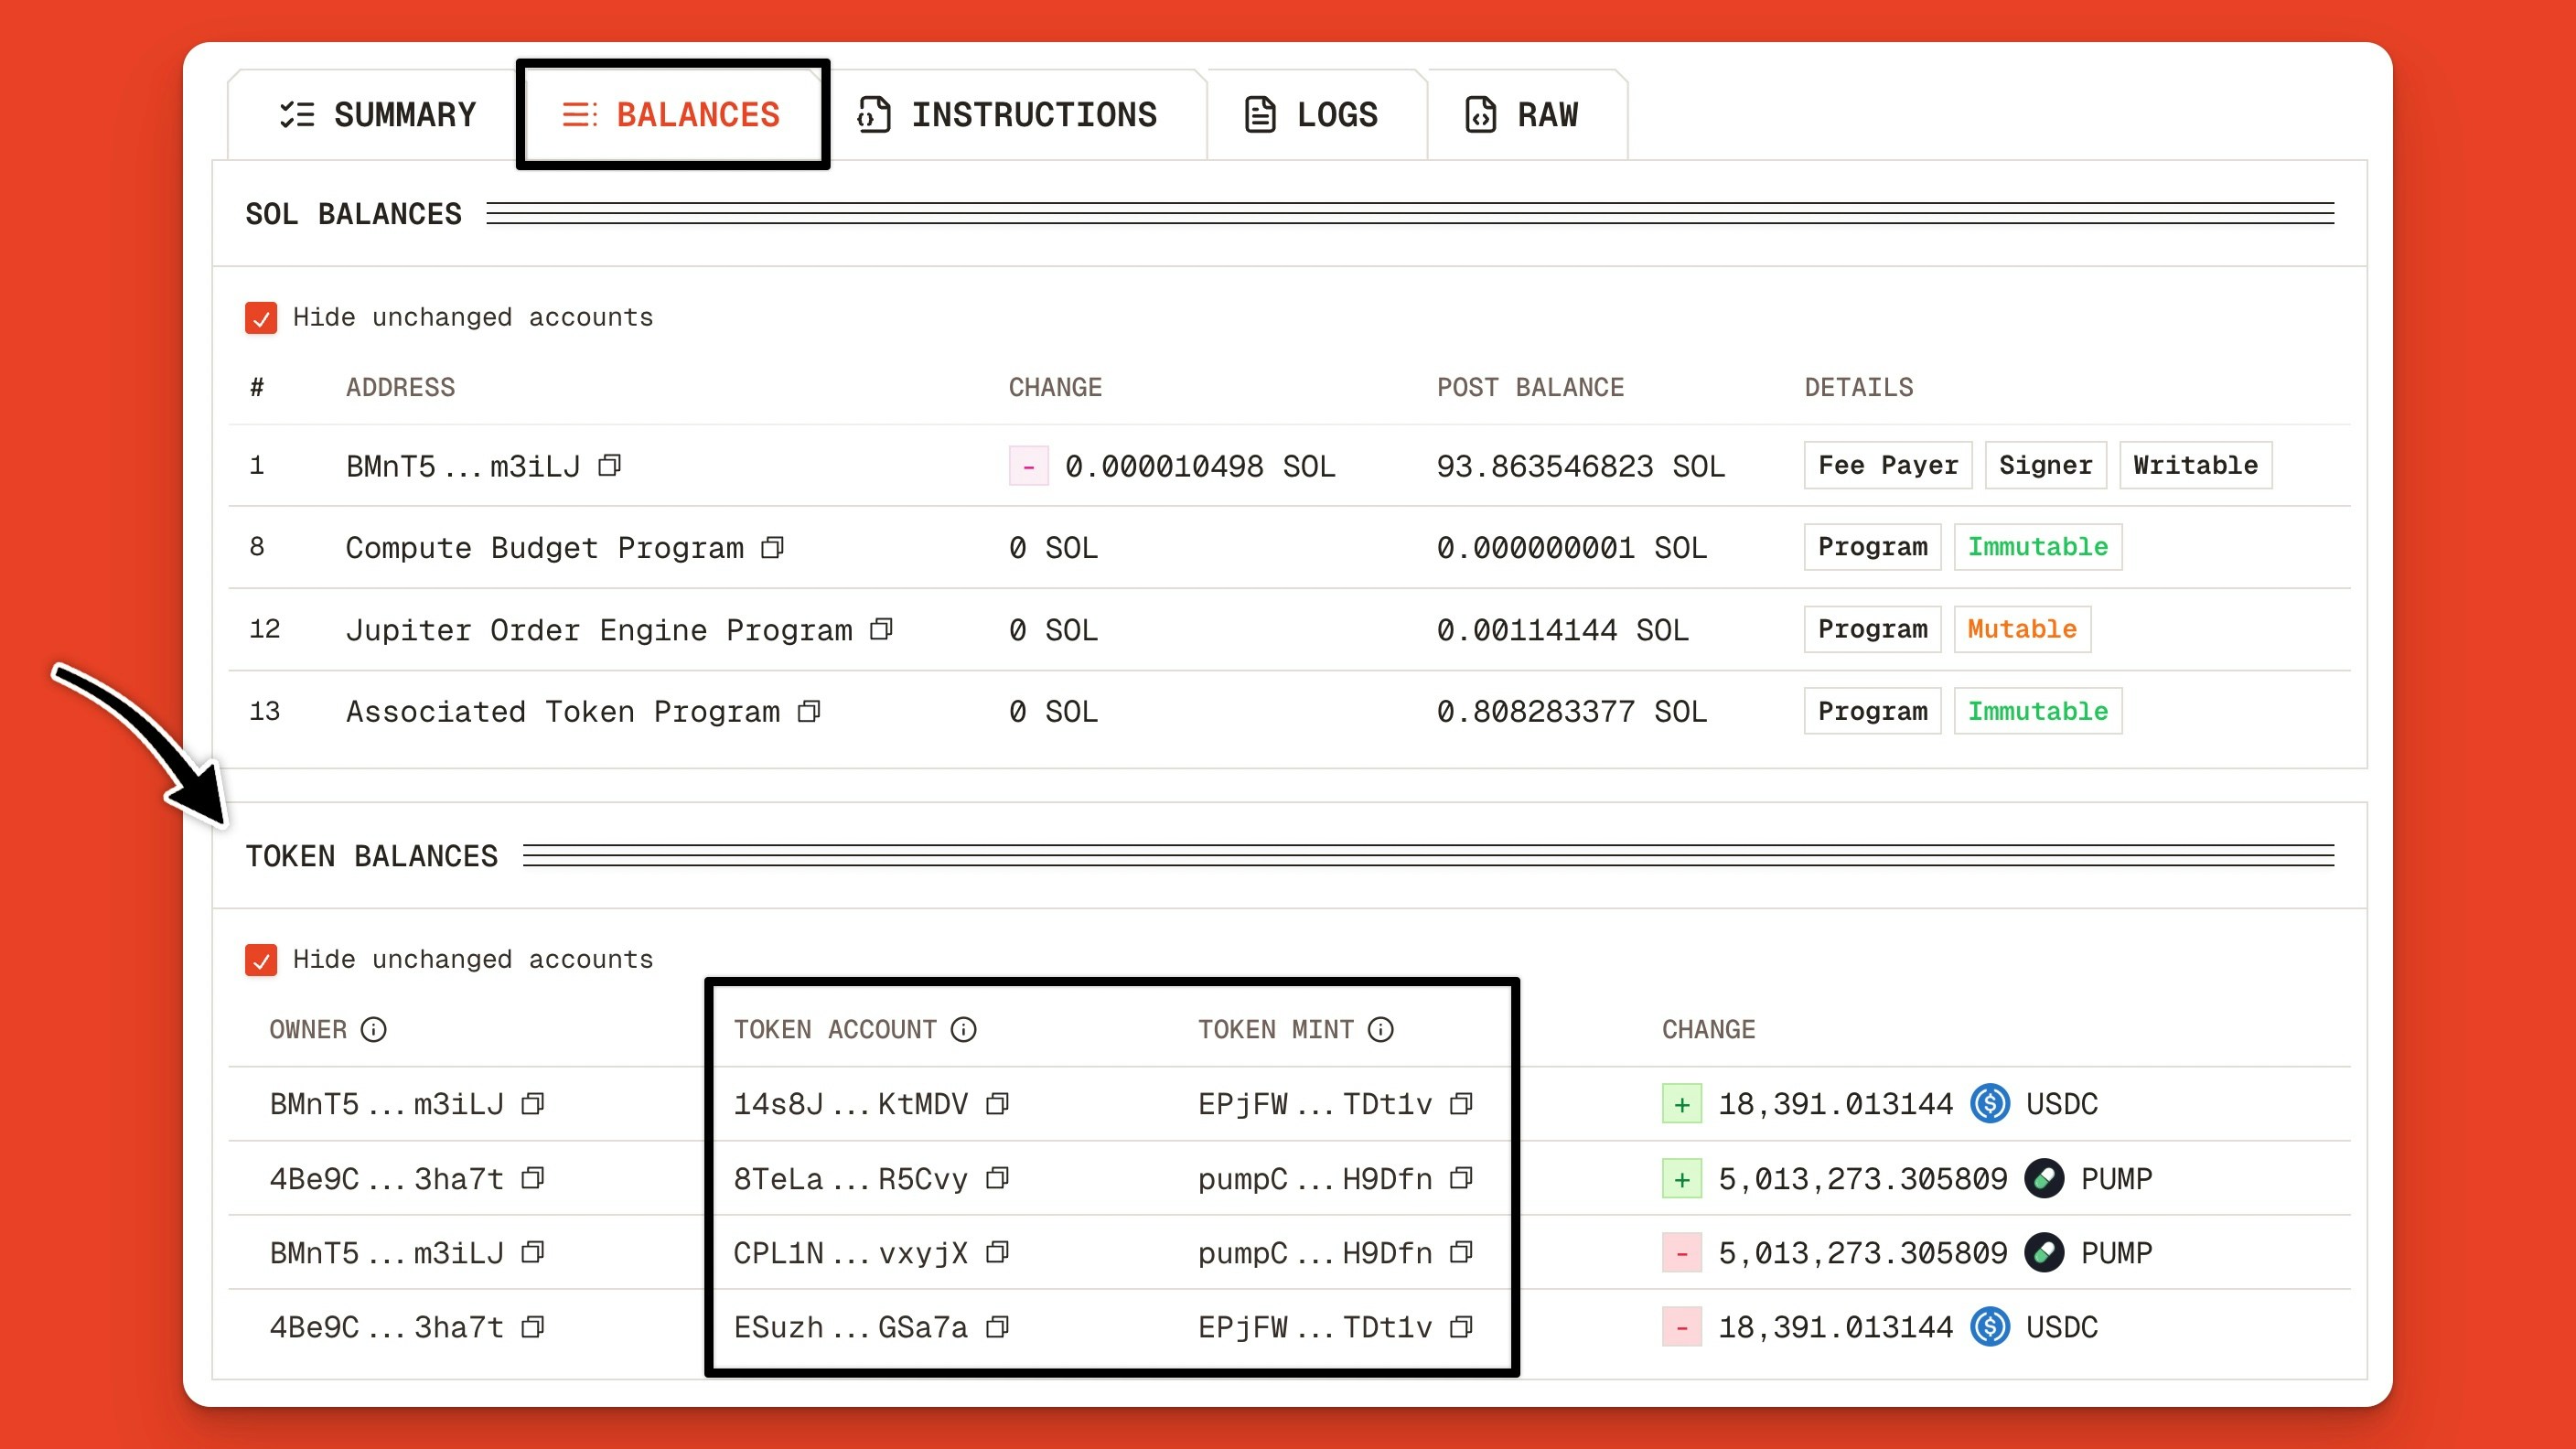Image resolution: width=2576 pixels, height=1449 pixels.
Task: Copy owner address 4Be9C...3ha7t
Action: click(533, 1179)
